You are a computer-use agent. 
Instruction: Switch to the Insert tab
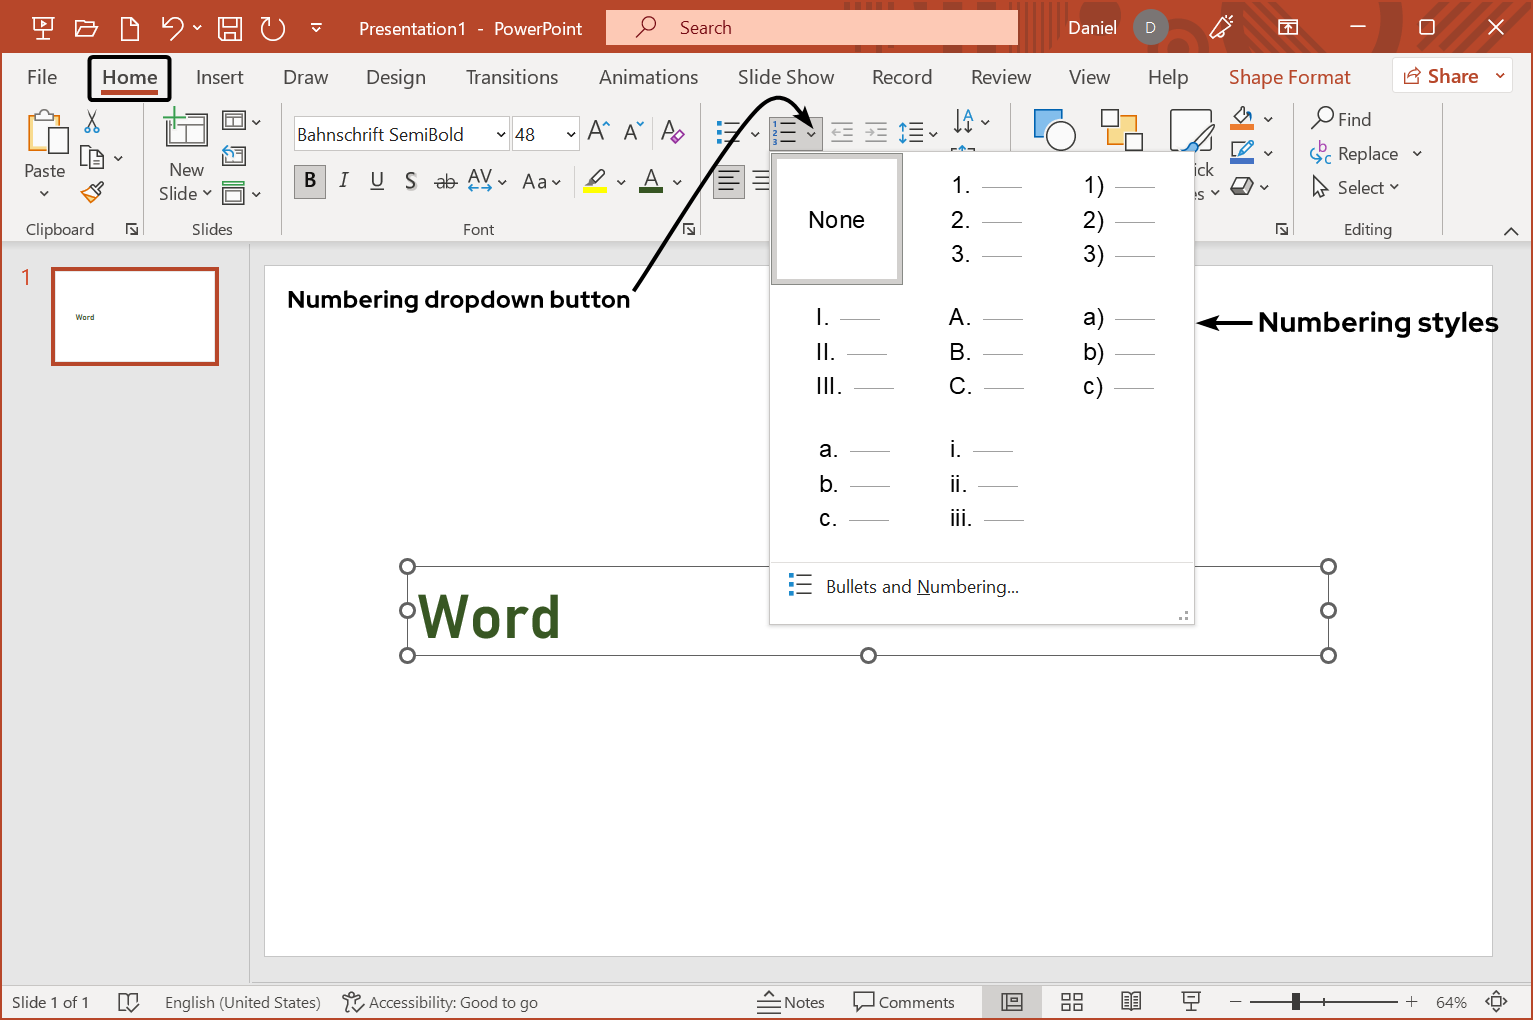click(x=219, y=77)
